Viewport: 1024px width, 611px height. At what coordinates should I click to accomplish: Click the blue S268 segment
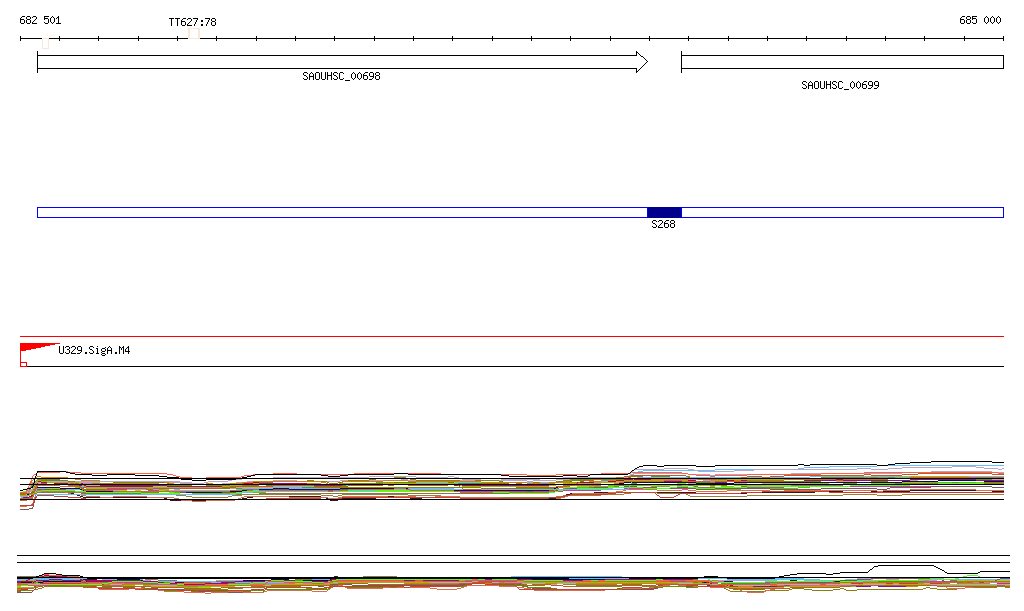pos(664,212)
